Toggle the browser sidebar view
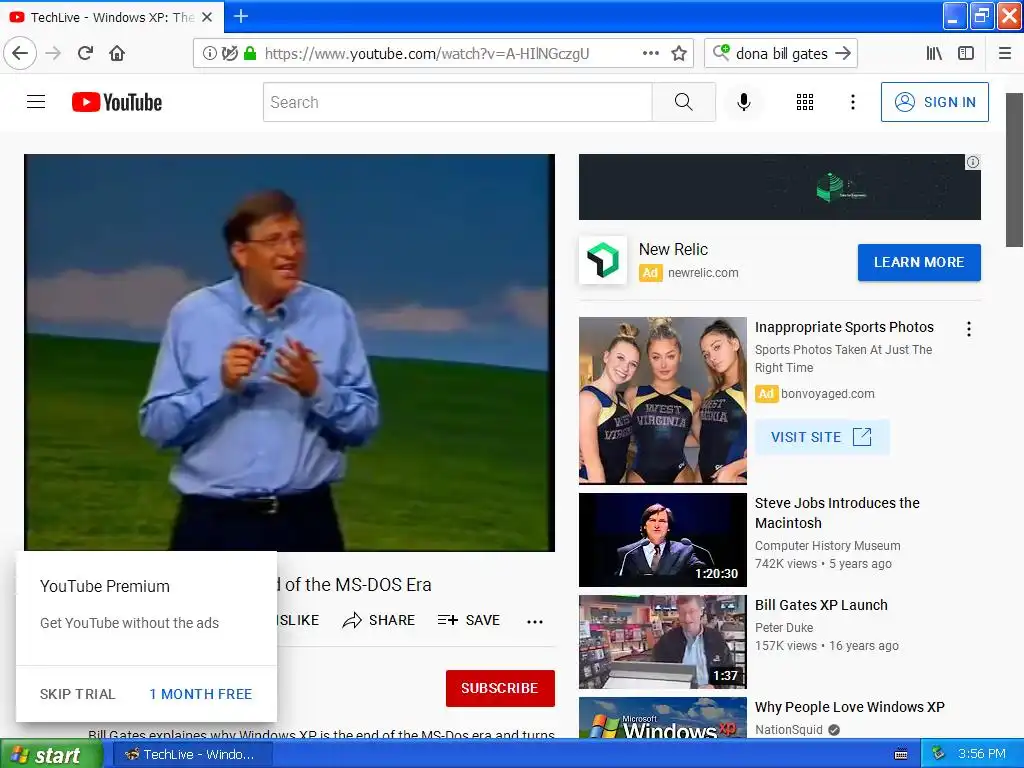Viewport: 1024px width, 768px height. tap(966, 54)
